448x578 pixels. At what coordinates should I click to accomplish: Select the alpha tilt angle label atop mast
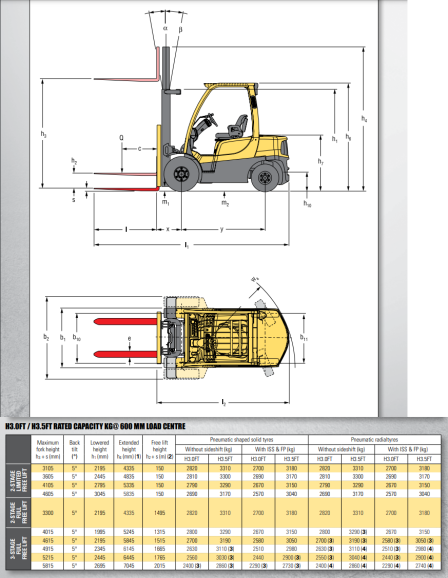(165, 28)
